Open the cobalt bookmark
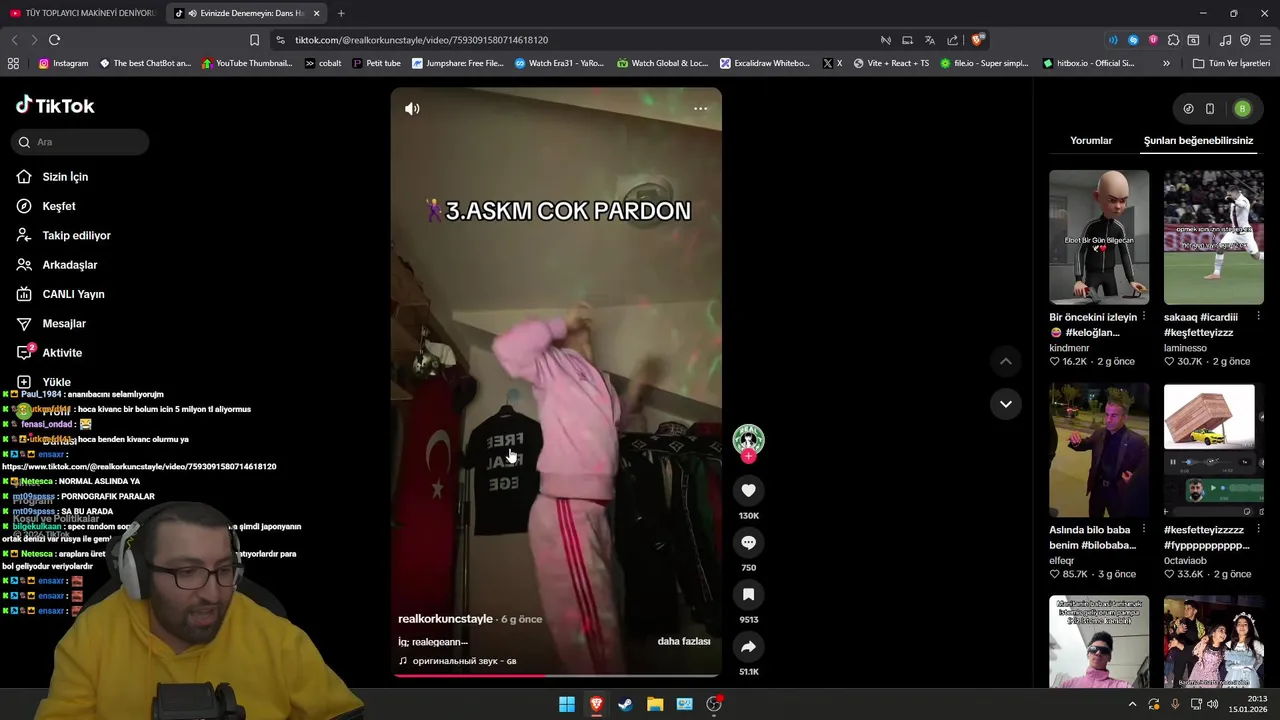 (322, 63)
